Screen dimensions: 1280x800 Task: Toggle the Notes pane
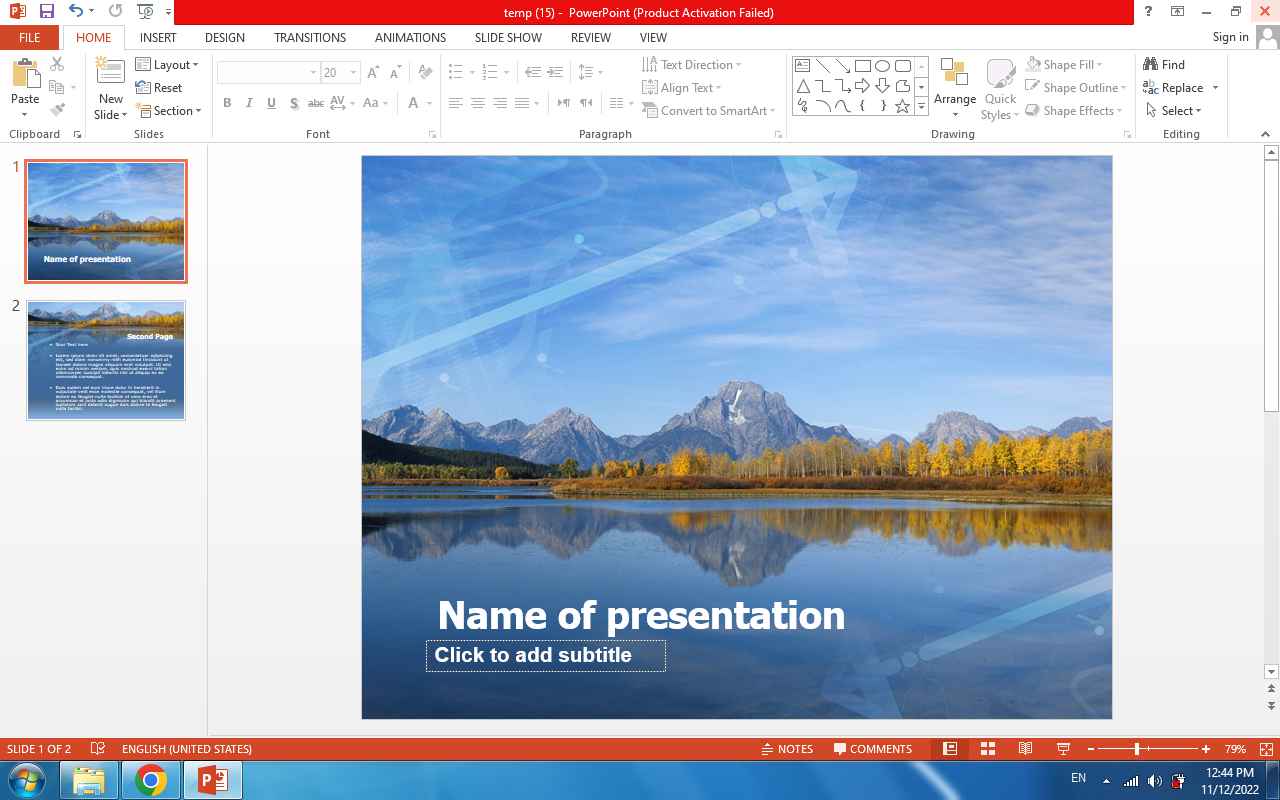pos(787,749)
